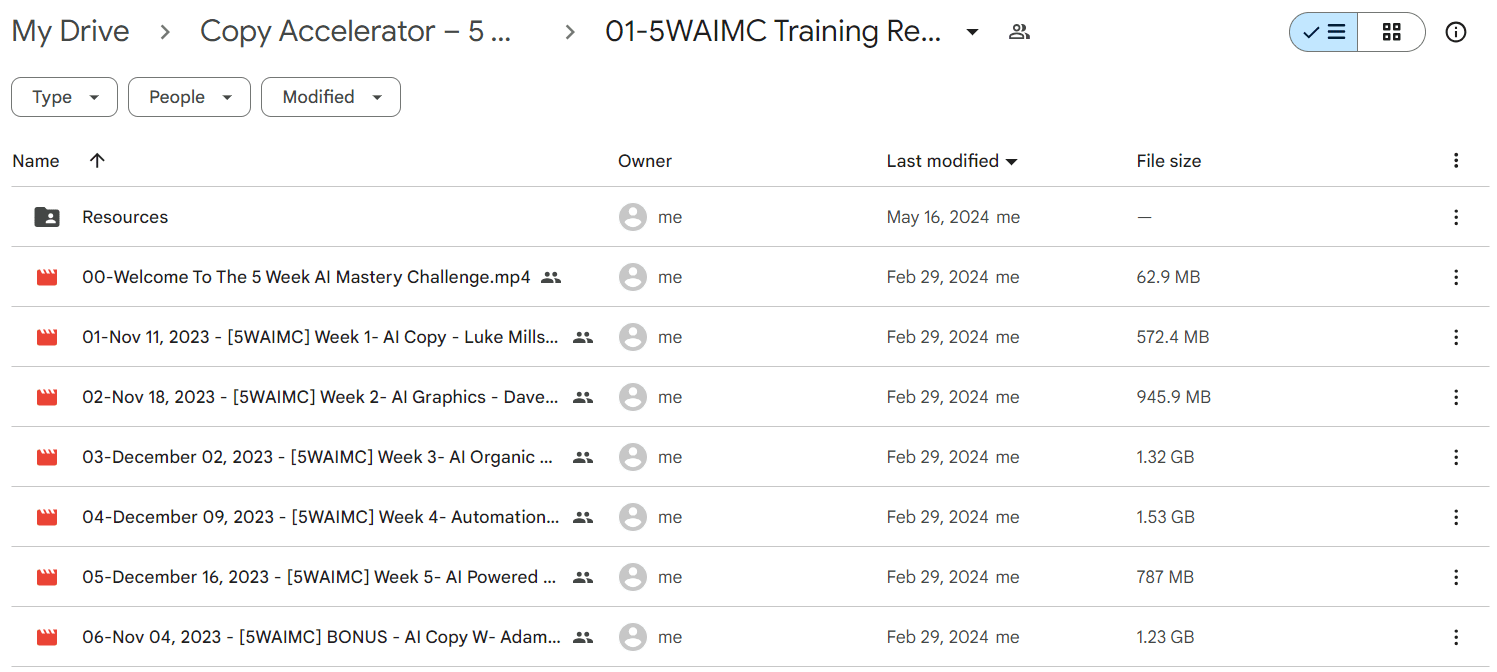Click the view details info icon

pos(1456,32)
